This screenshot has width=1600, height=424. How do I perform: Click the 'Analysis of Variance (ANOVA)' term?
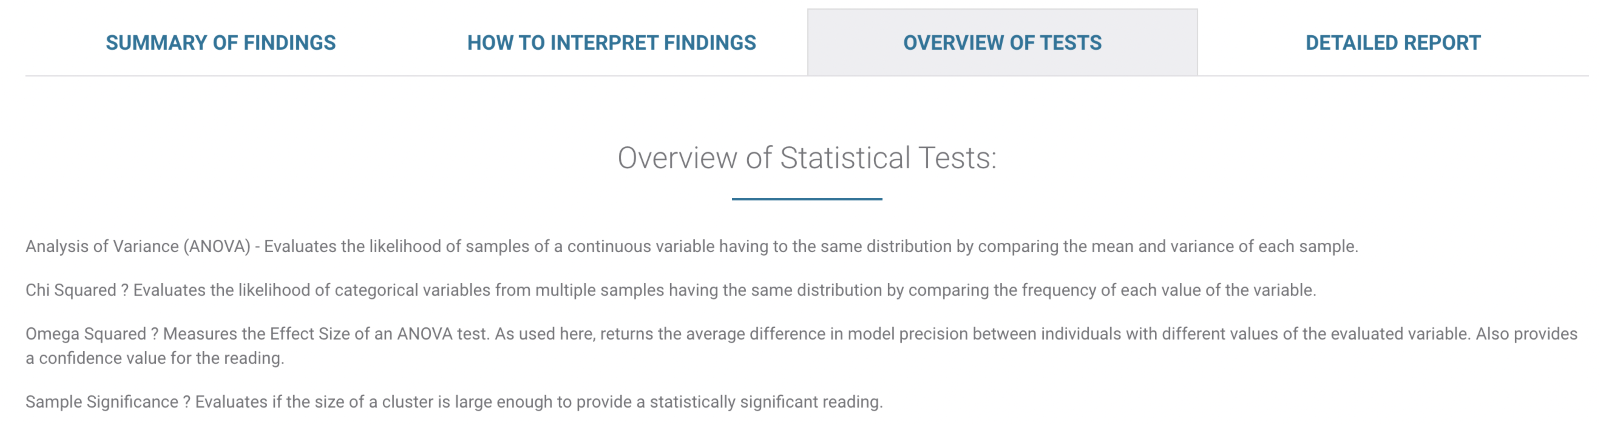pos(138,246)
